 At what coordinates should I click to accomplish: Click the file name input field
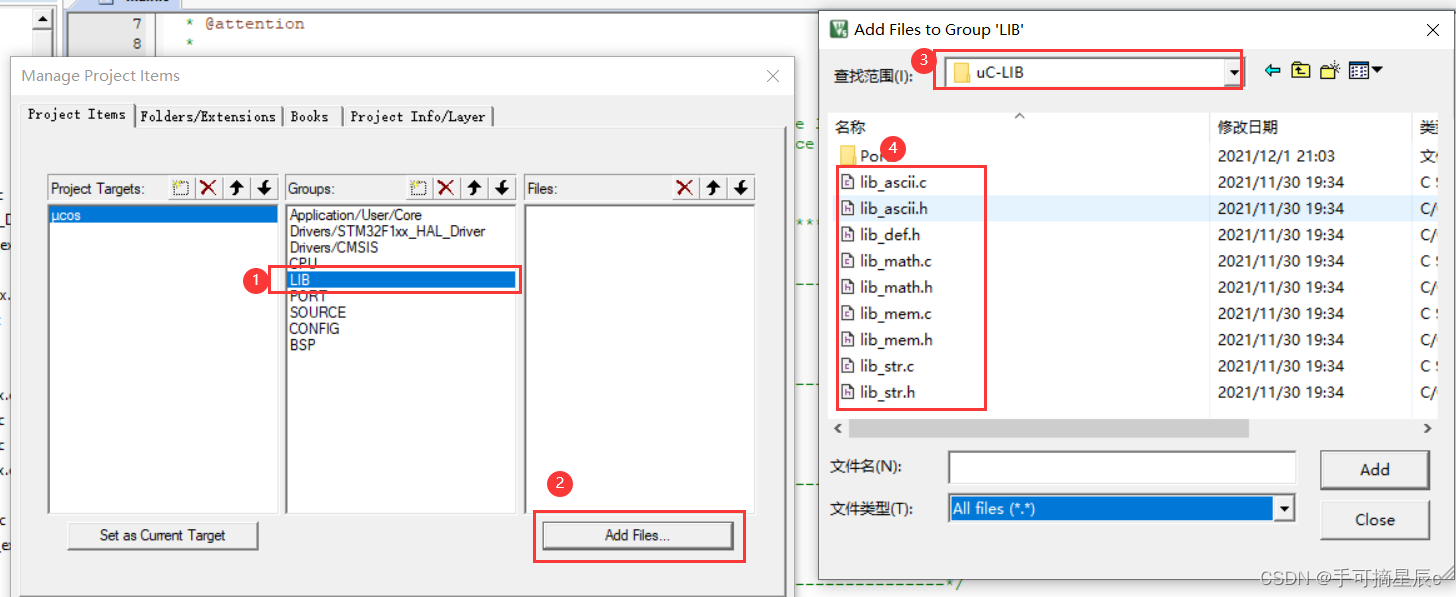pos(1122,467)
